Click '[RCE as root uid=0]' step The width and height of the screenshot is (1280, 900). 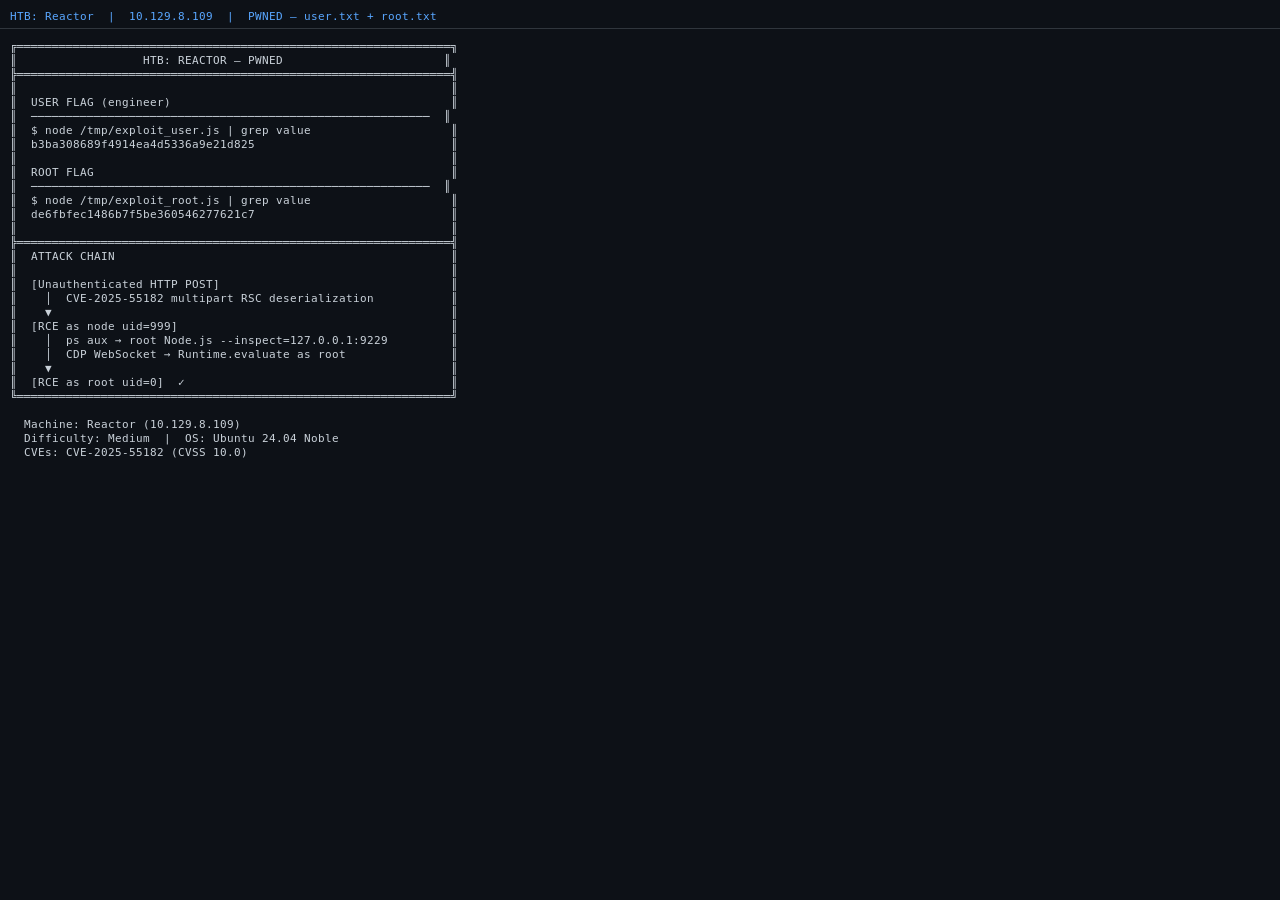point(97,382)
